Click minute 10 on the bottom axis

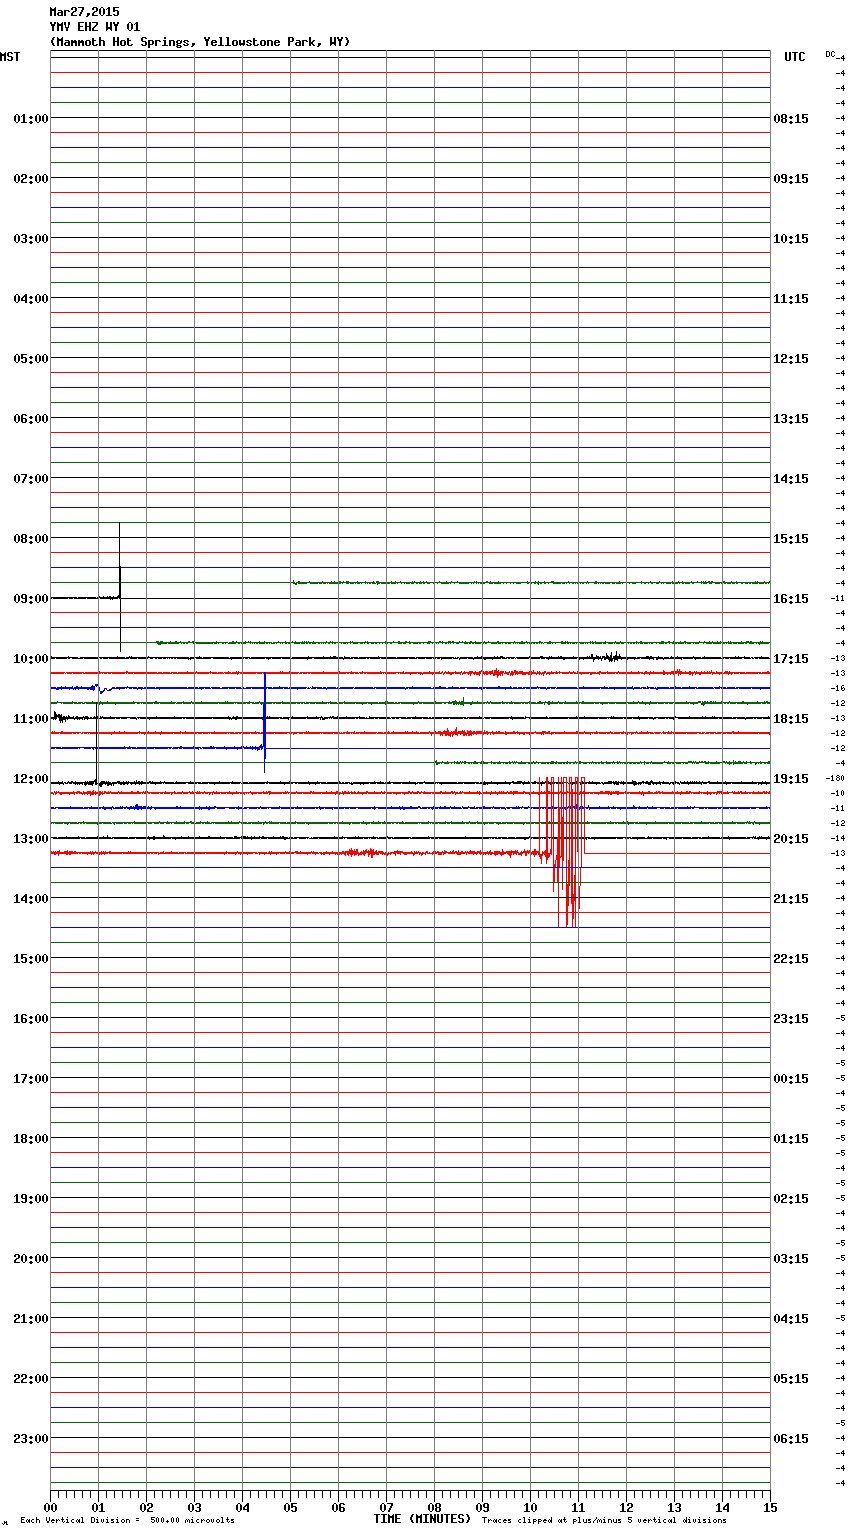(530, 1507)
